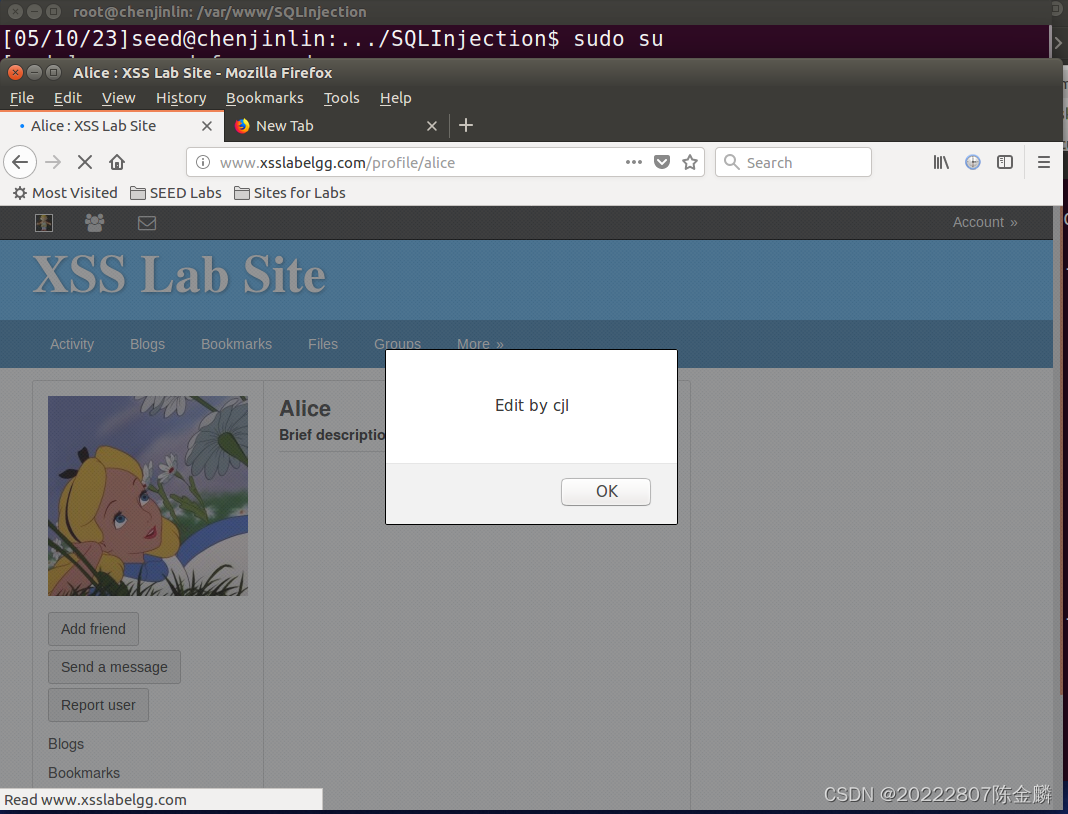Close the New Tab tab

[432, 126]
